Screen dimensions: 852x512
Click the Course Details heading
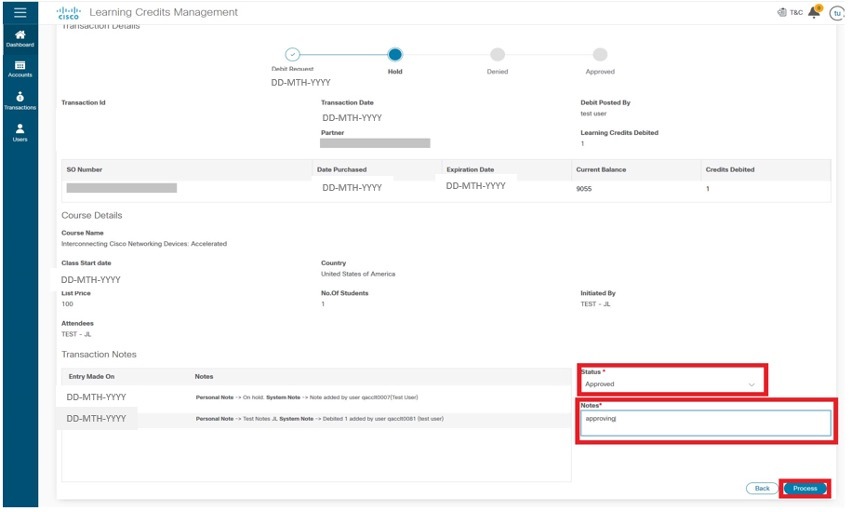click(x=92, y=215)
